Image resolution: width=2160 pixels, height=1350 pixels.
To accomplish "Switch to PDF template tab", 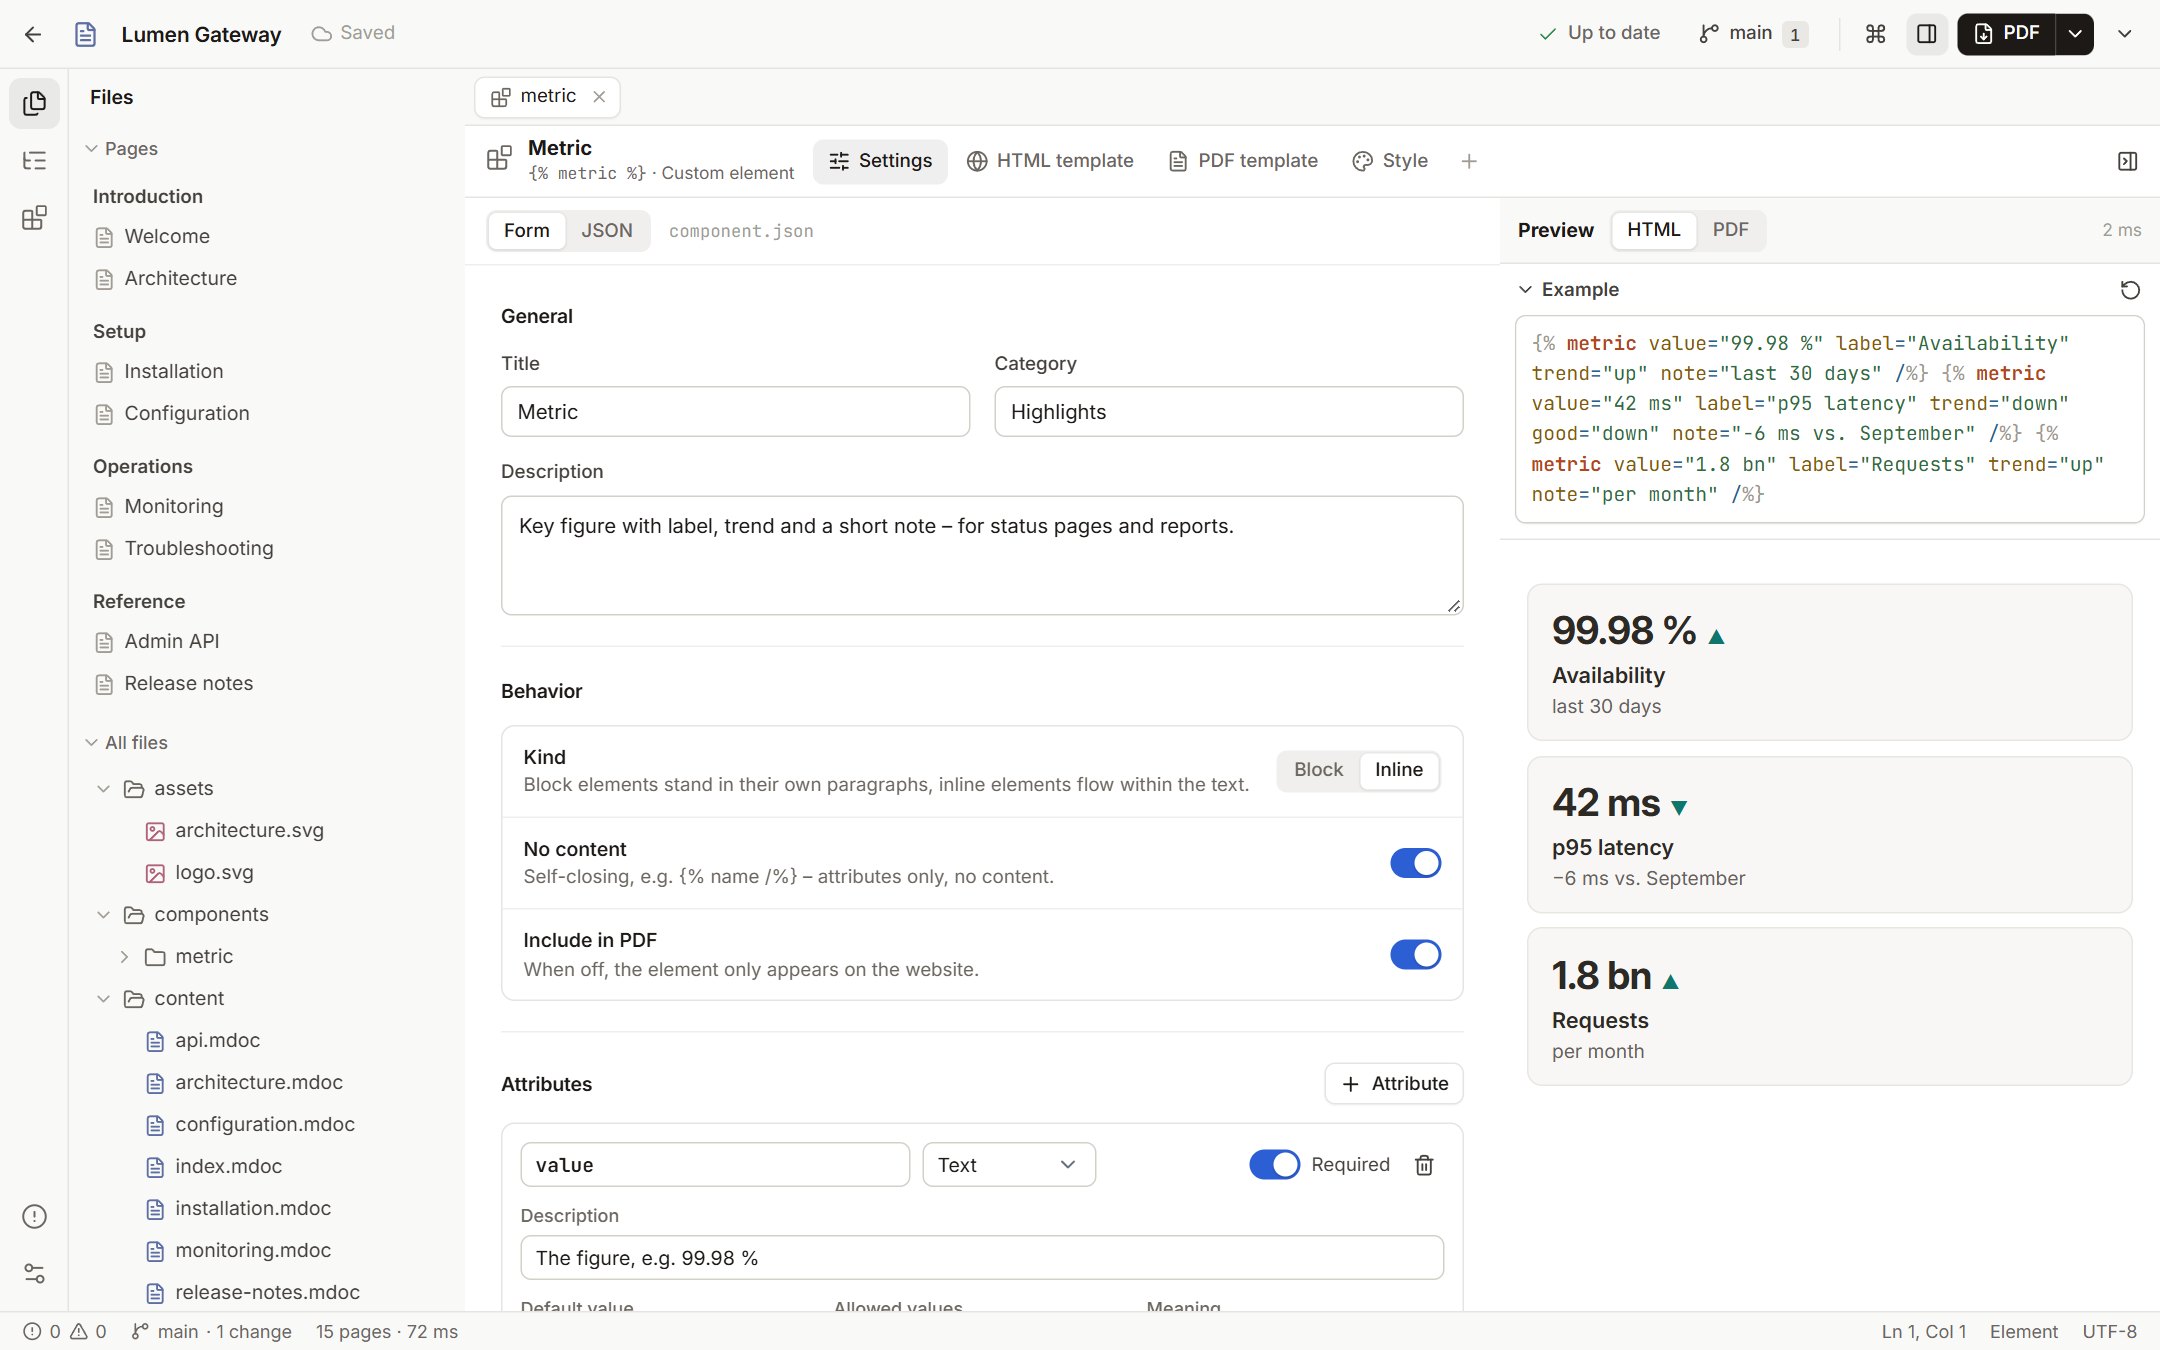I will pyautogui.click(x=1243, y=161).
